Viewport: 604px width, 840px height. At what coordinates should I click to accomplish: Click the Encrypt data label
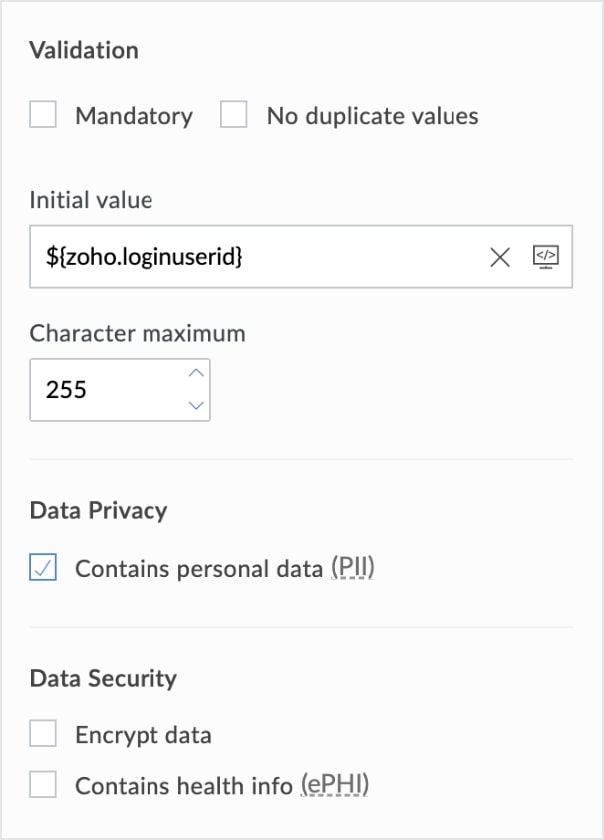tap(143, 736)
